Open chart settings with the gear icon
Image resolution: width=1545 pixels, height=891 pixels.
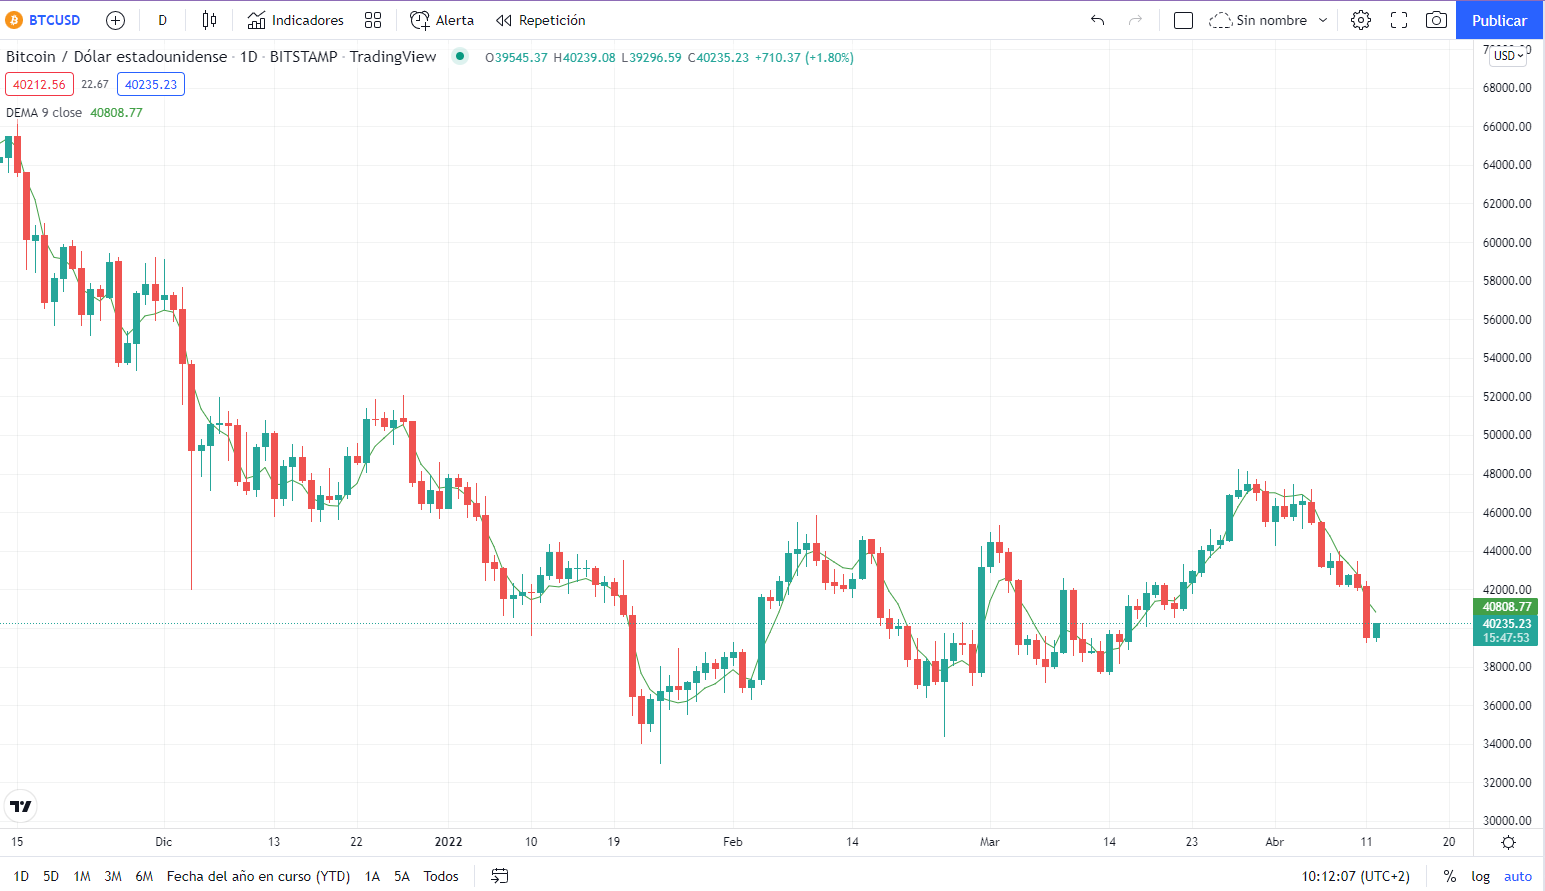(x=1361, y=19)
